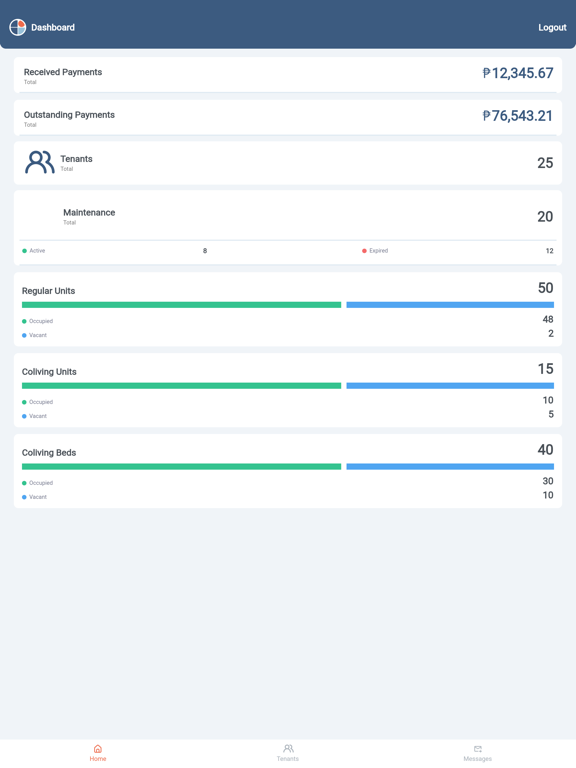Open the Home tab icon
This screenshot has height=768, width=576.
(x=97, y=748)
